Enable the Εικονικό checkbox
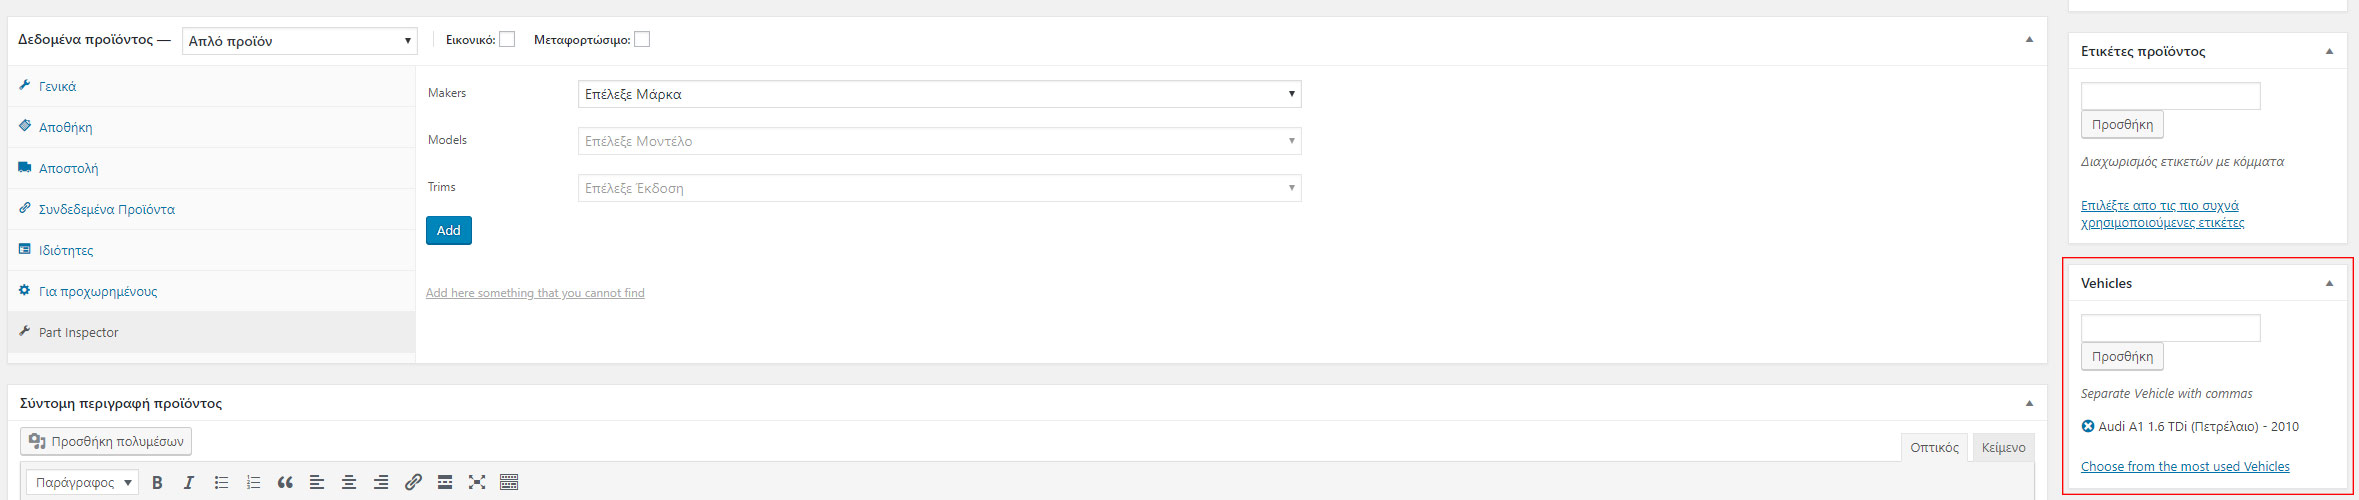Screen dimensions: 2359x500 pos(507,40)
